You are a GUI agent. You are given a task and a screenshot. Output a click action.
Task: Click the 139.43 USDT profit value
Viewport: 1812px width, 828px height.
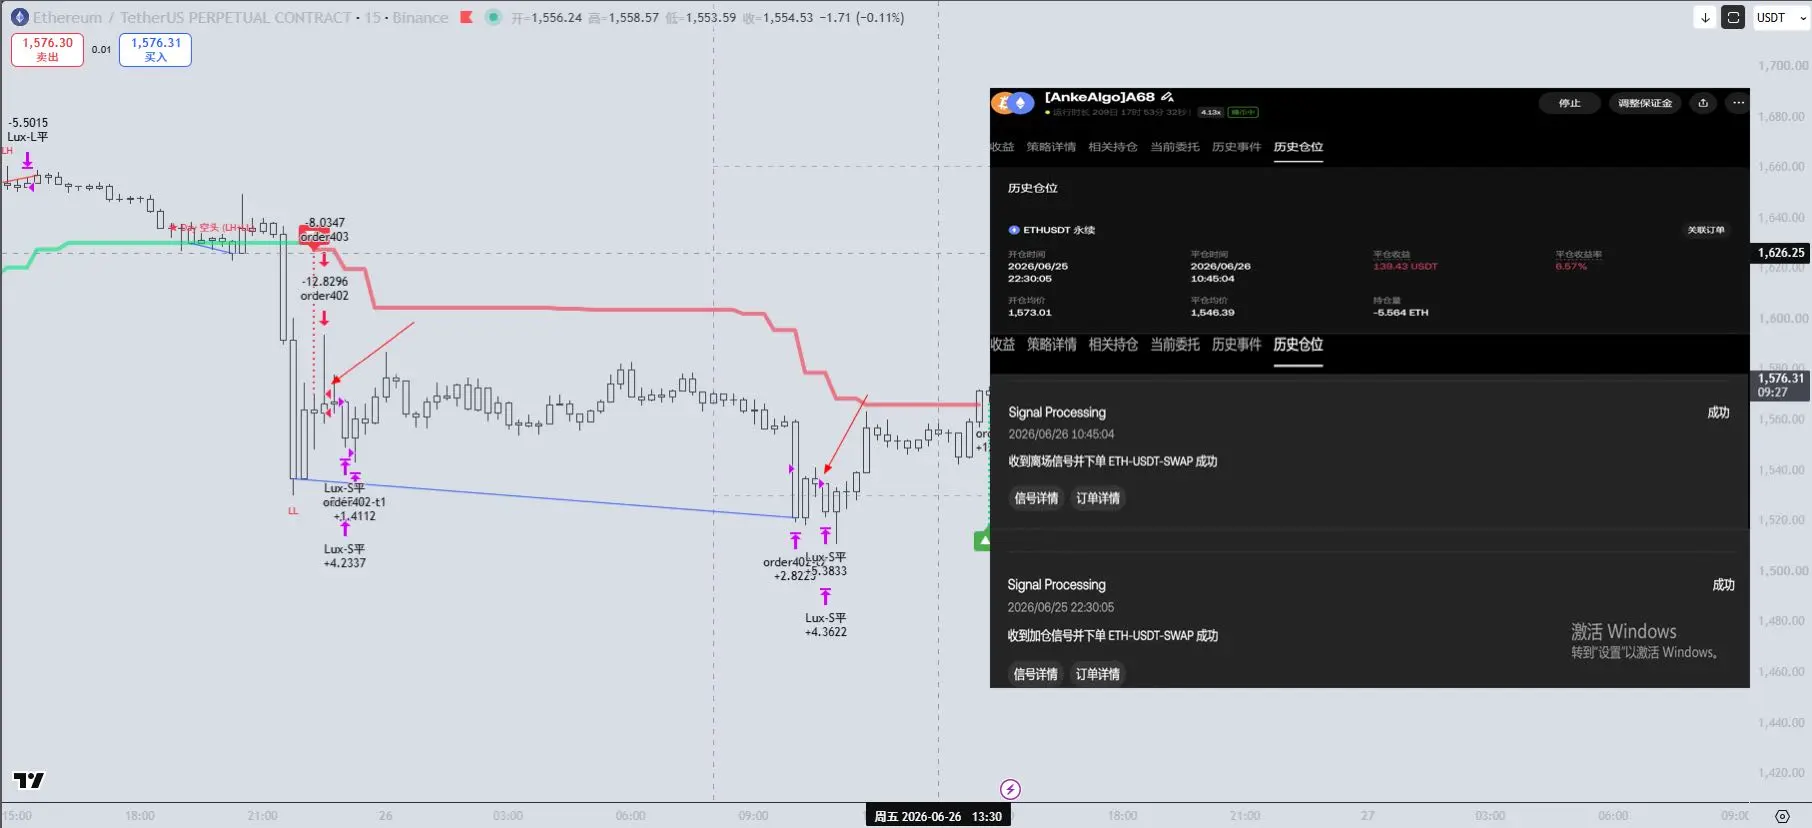[1405, 266]
